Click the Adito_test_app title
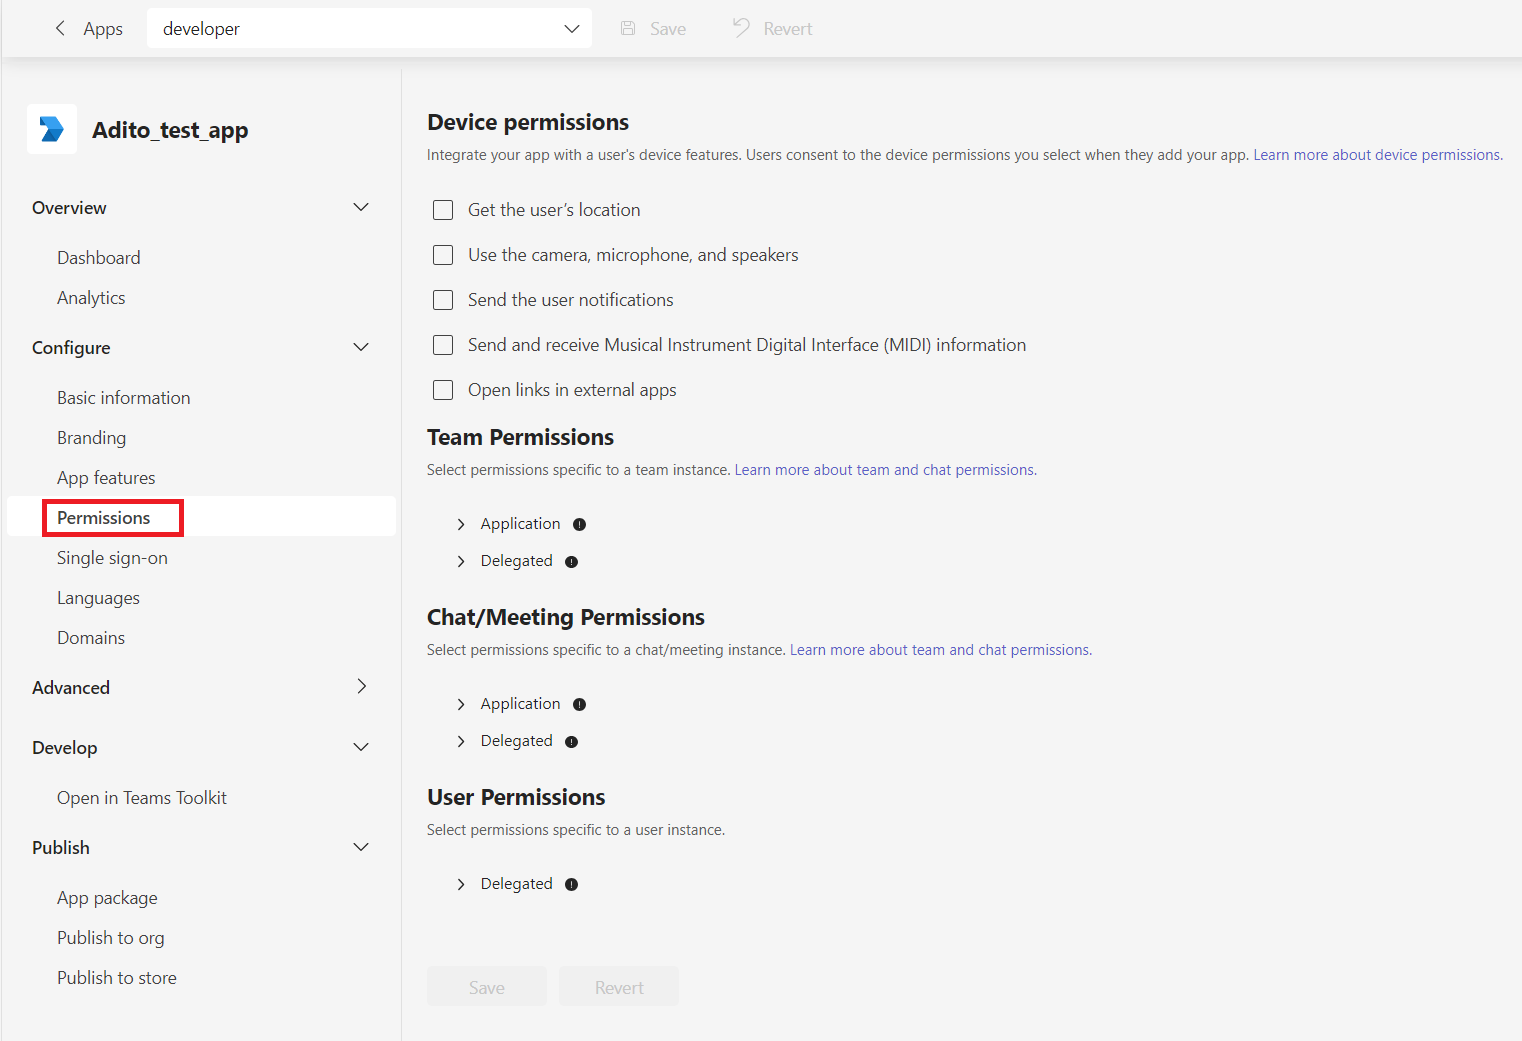This screenshot has width=1522, height=1041. click(x=170, y=130)
